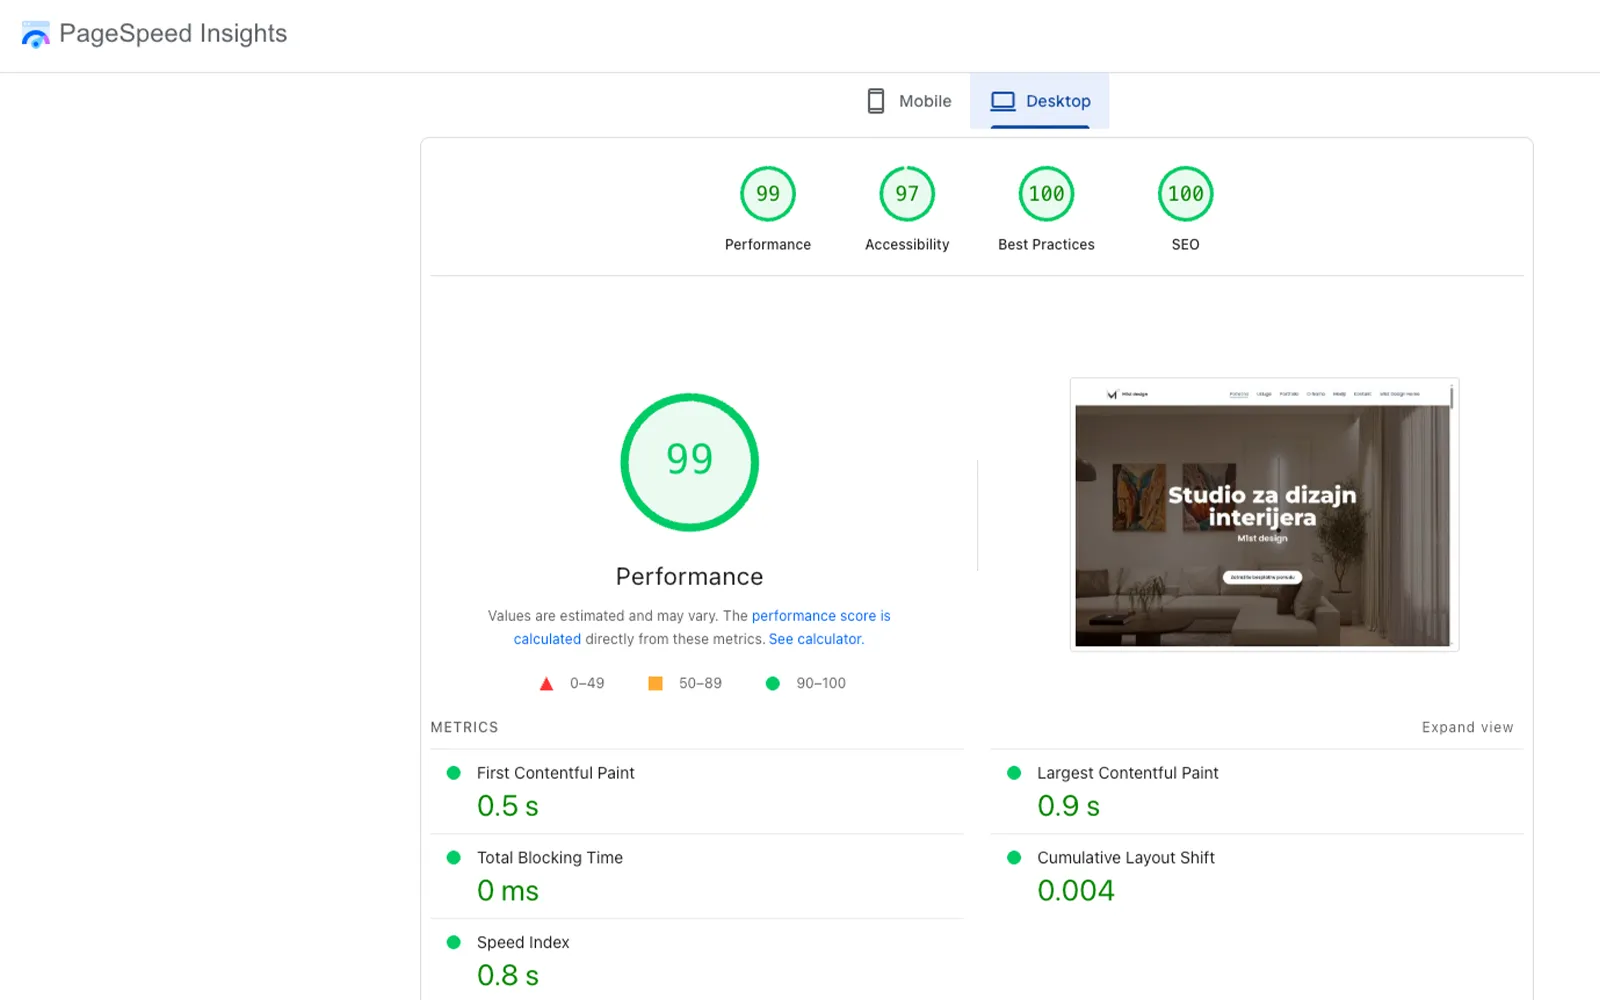
Task: Click the orange square 50–89 legend icon
Action: (x=655, y=684)
